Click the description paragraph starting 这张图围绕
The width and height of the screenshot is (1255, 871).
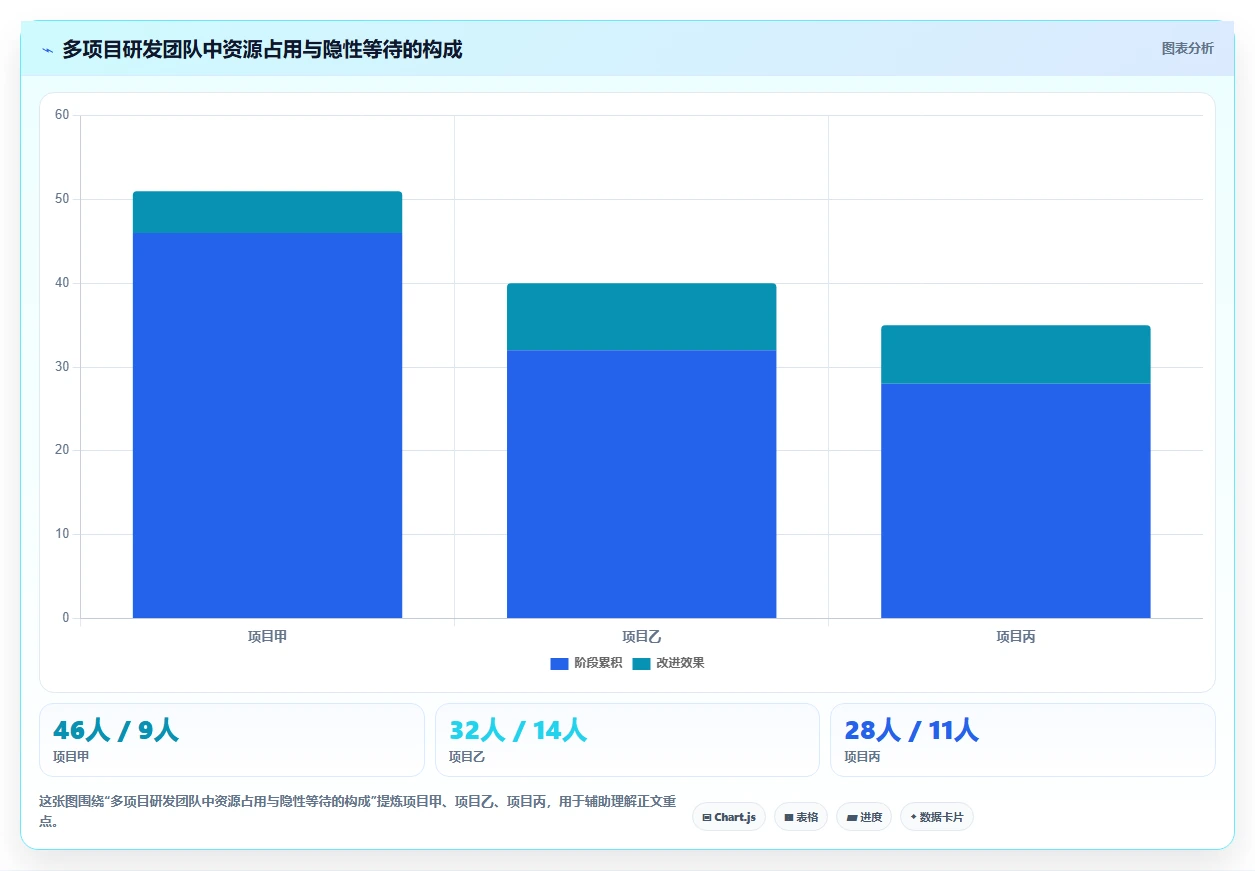pyautogui.click(x=357, y=811)
